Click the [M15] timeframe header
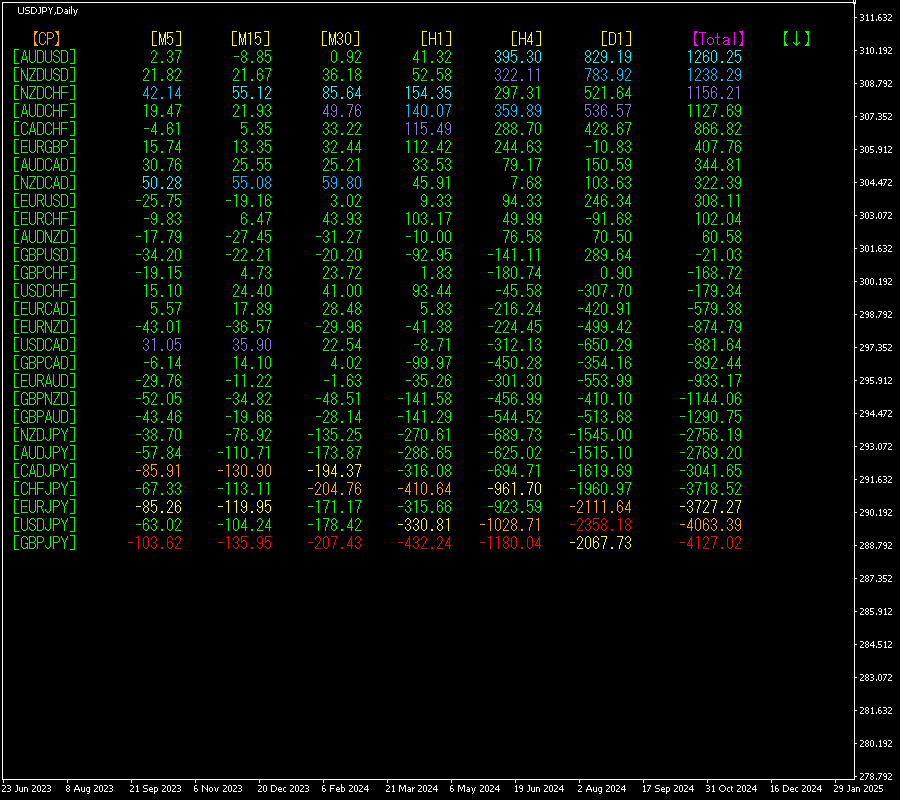 click(250, 39)
